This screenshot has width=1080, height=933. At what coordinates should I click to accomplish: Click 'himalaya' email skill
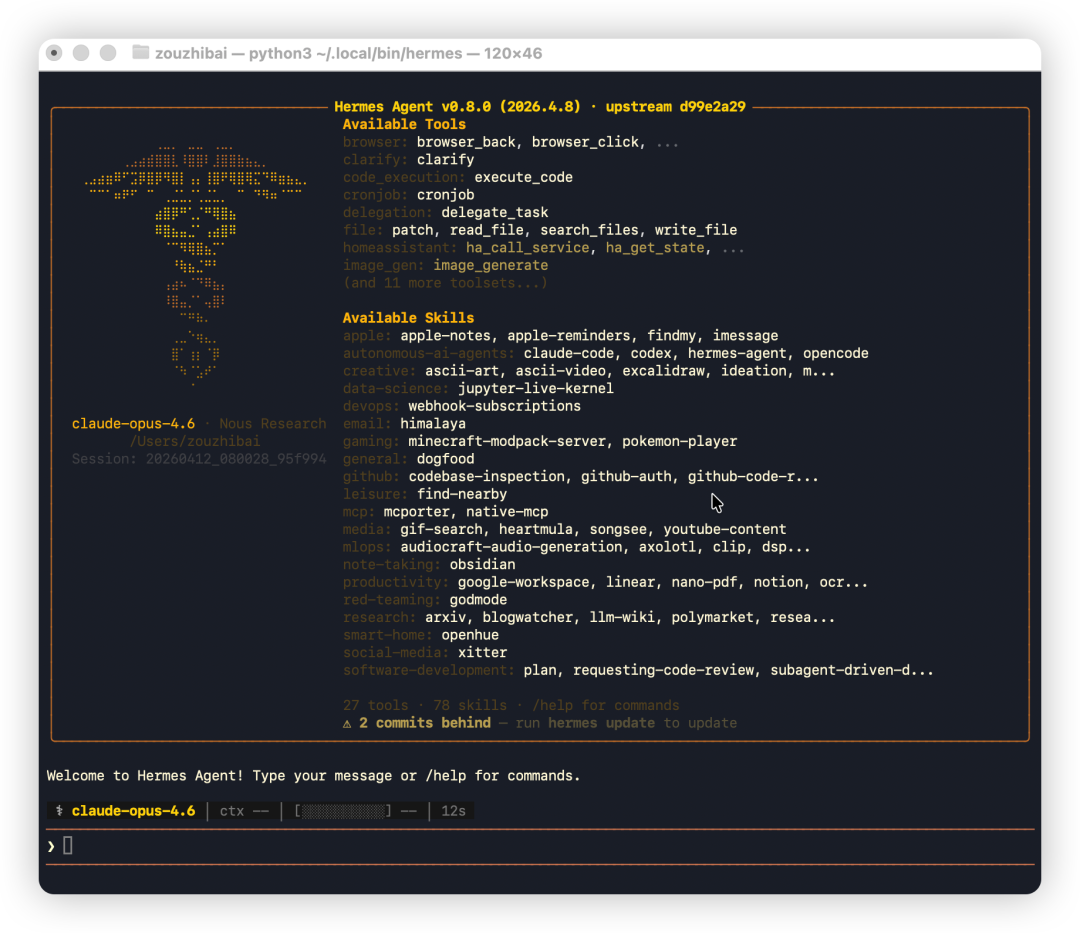coord(433,424)
